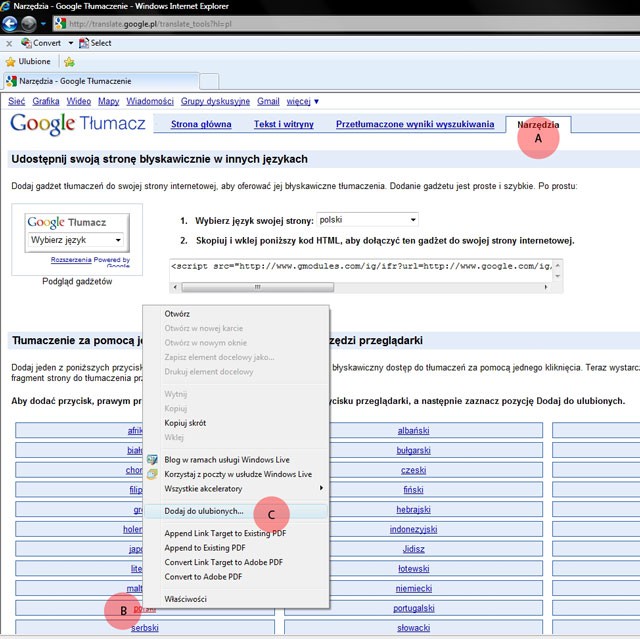
Task: Click the Wiadomości link
Action: click(x=150, y=101)
